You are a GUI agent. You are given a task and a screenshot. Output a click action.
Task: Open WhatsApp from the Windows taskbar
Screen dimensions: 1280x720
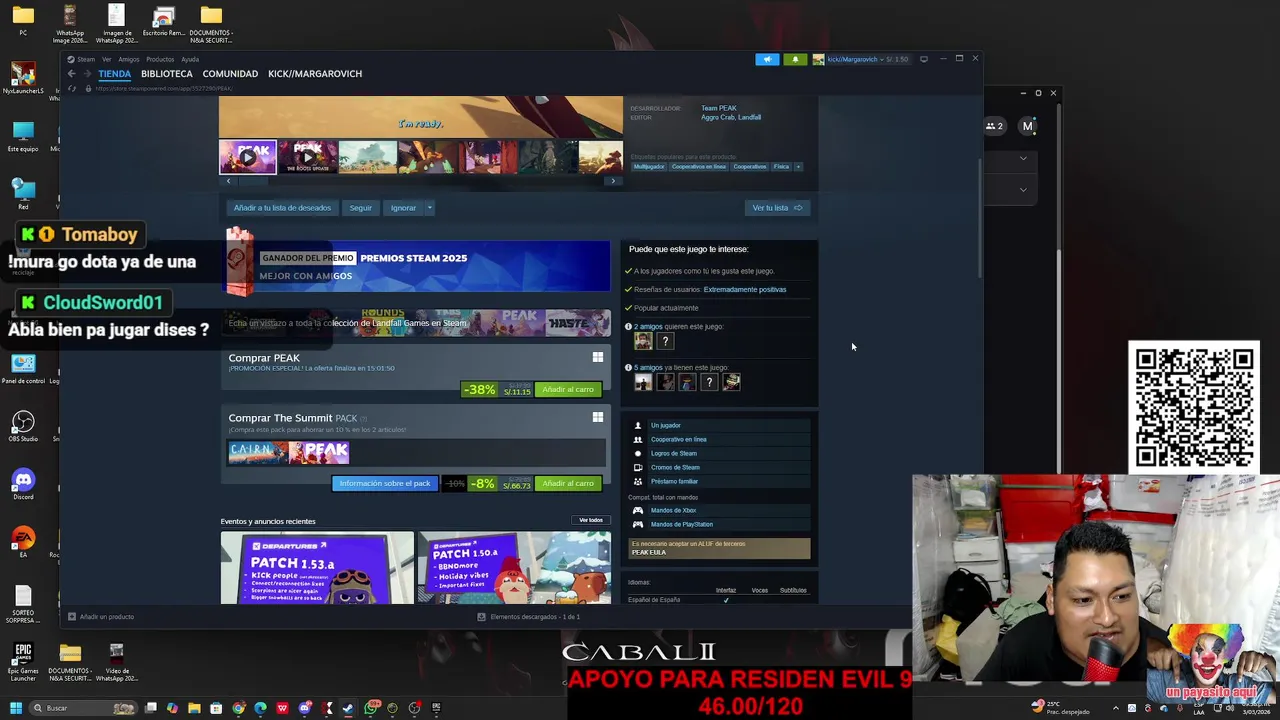(x=371, y=708)
